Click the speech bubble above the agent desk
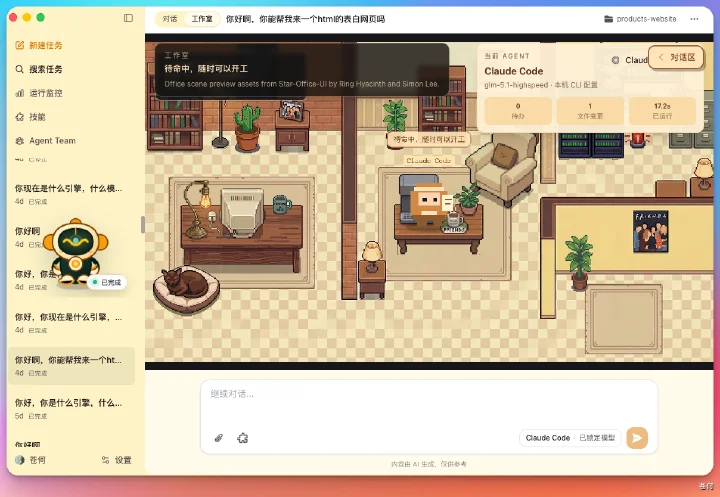The width and height of the screenshot is (720, 497). 429,139
